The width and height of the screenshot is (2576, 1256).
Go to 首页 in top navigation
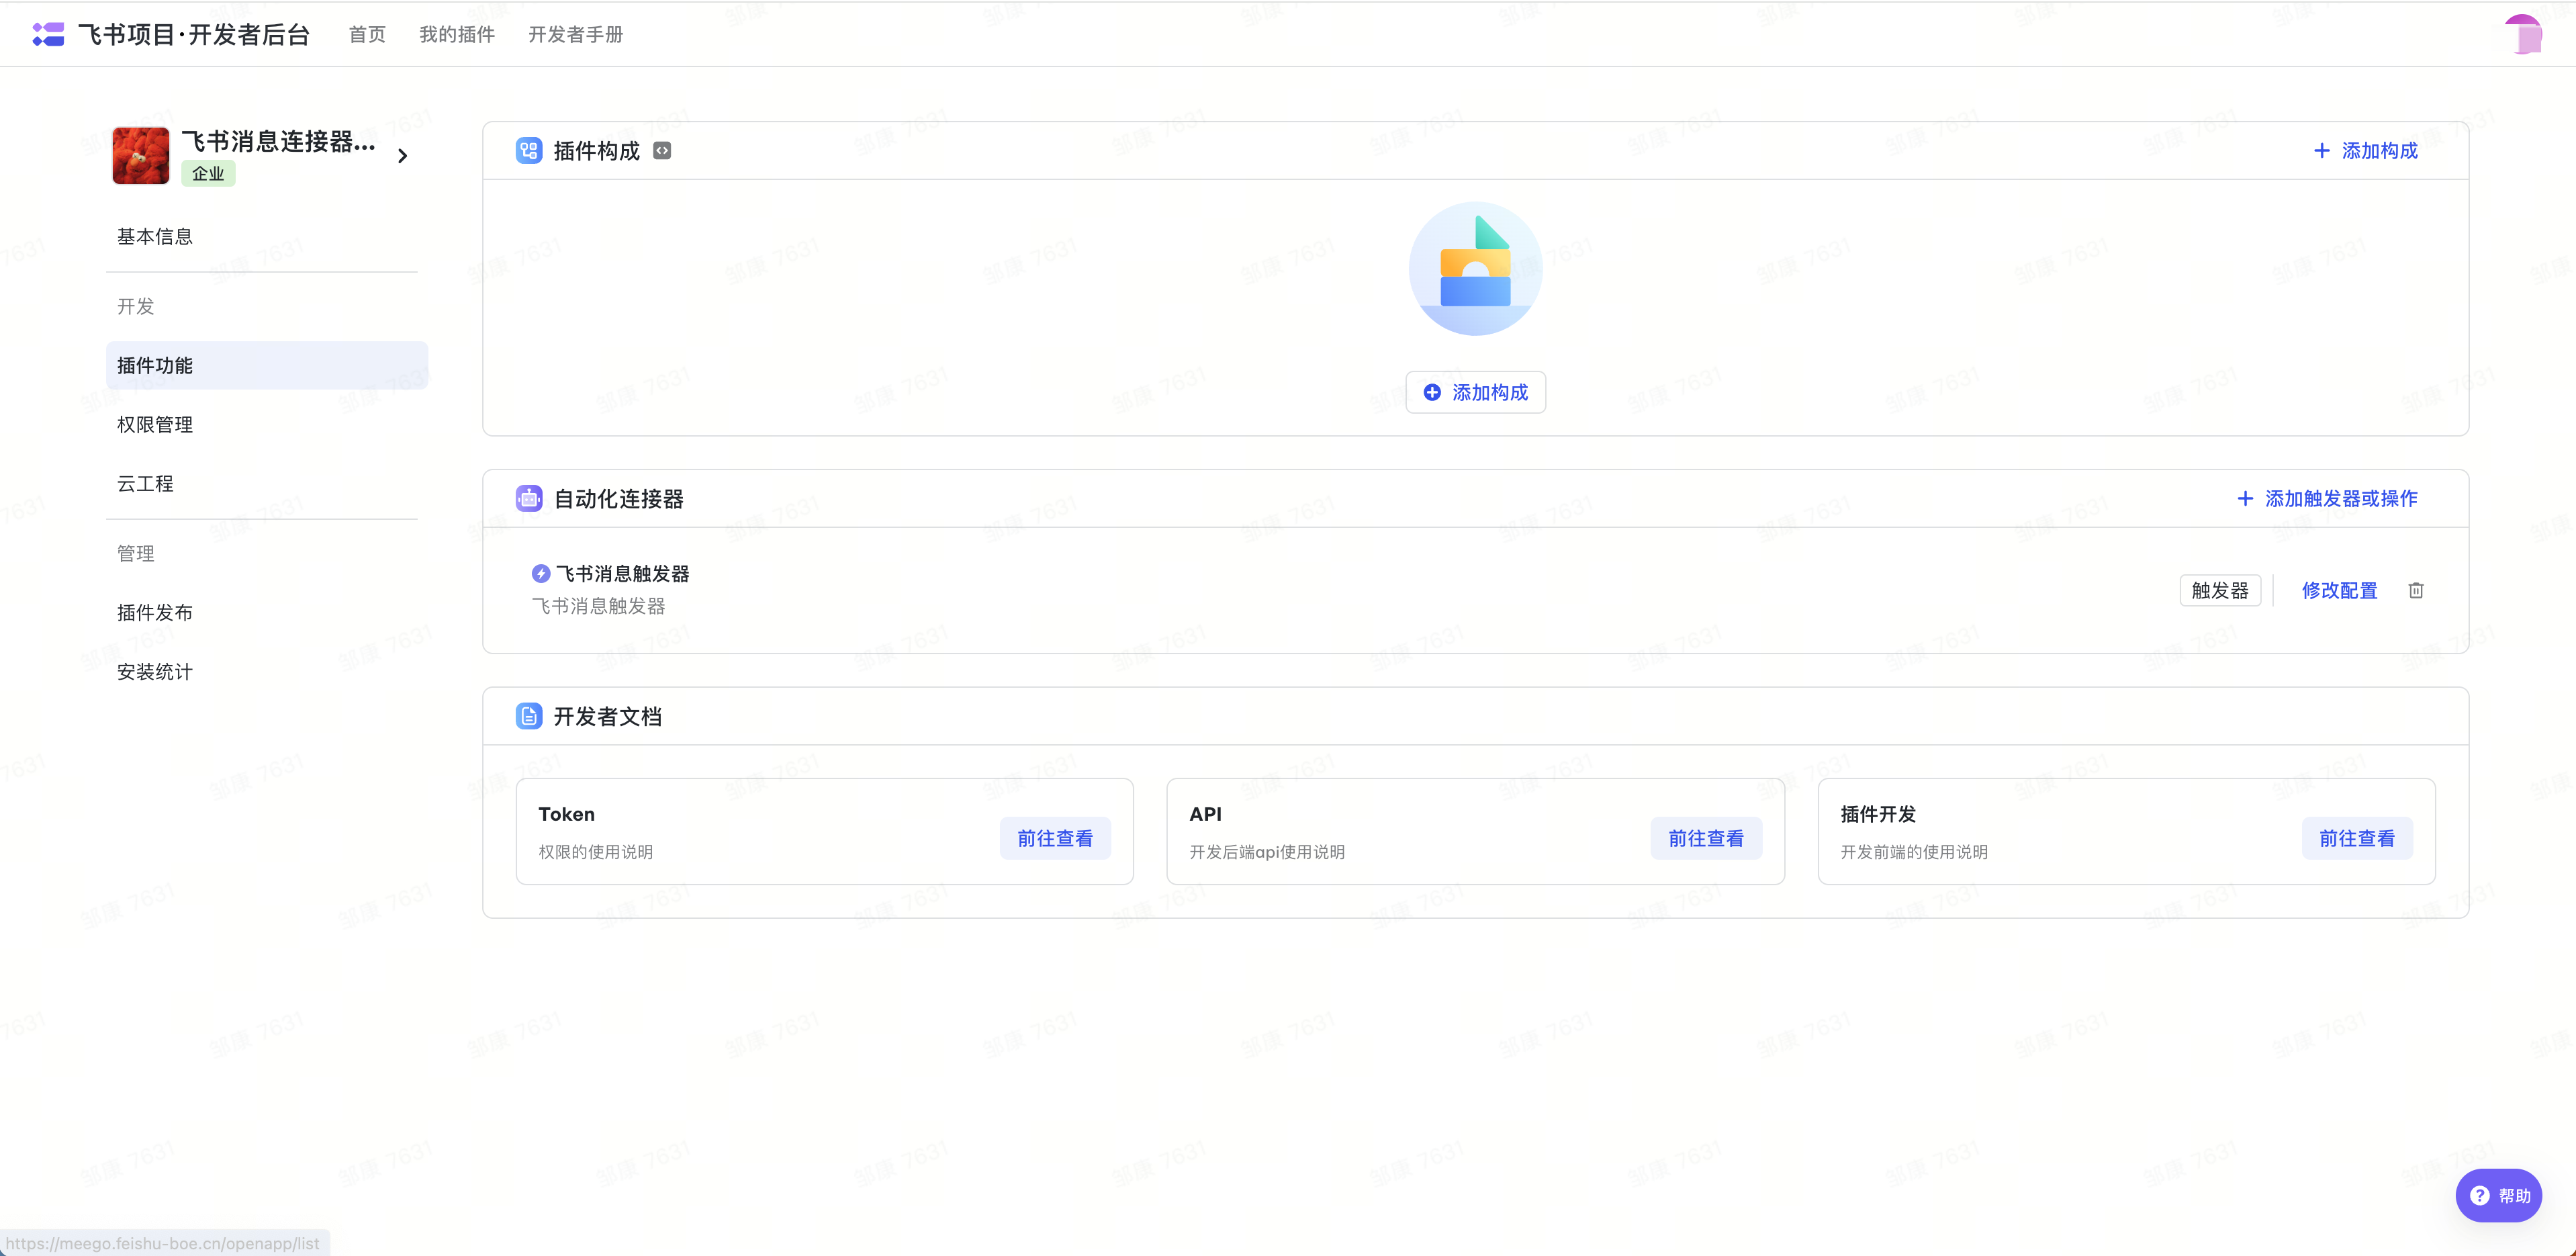click(x=367, y=35)
